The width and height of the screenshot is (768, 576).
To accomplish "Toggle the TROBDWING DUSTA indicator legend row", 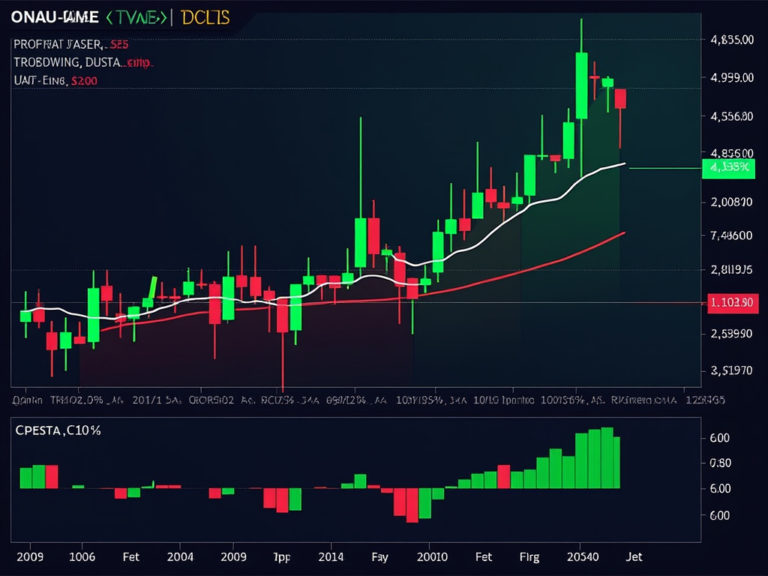I will (82, 62).
